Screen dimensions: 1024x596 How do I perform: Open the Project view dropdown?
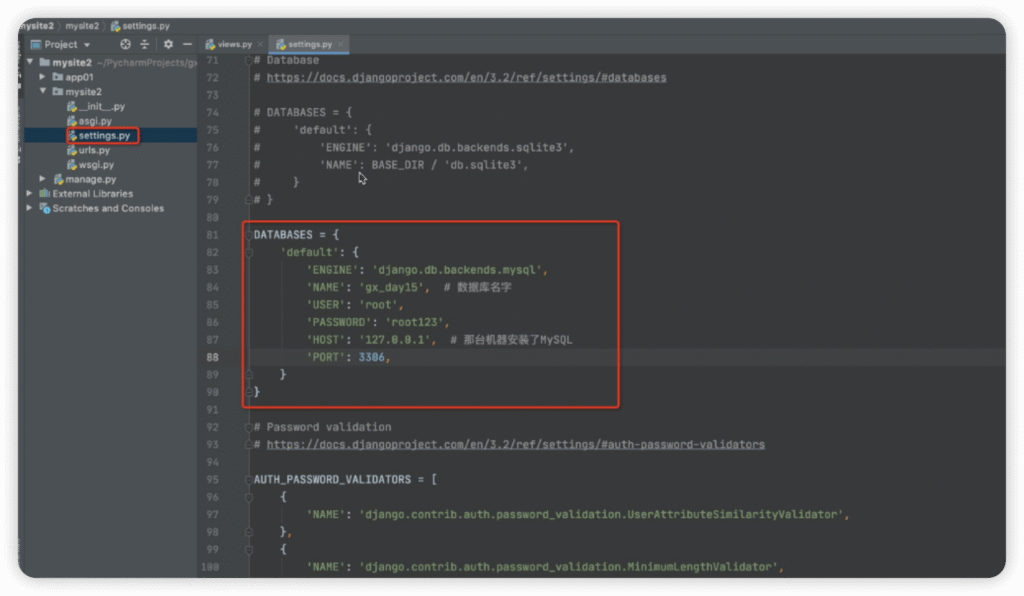tap(87, 45)
